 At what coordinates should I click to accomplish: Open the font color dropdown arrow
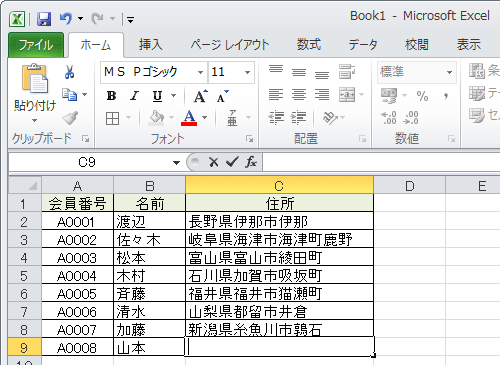click(x=205, y=118)
